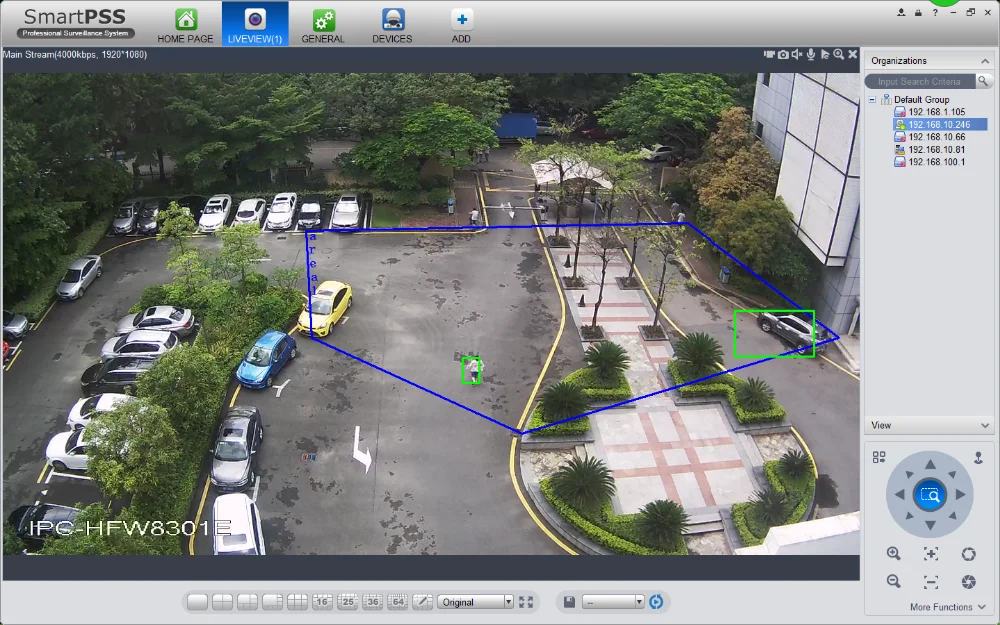
Task: Expand More Functions in the PTZ panel
Action: click(x=947, y=607)
